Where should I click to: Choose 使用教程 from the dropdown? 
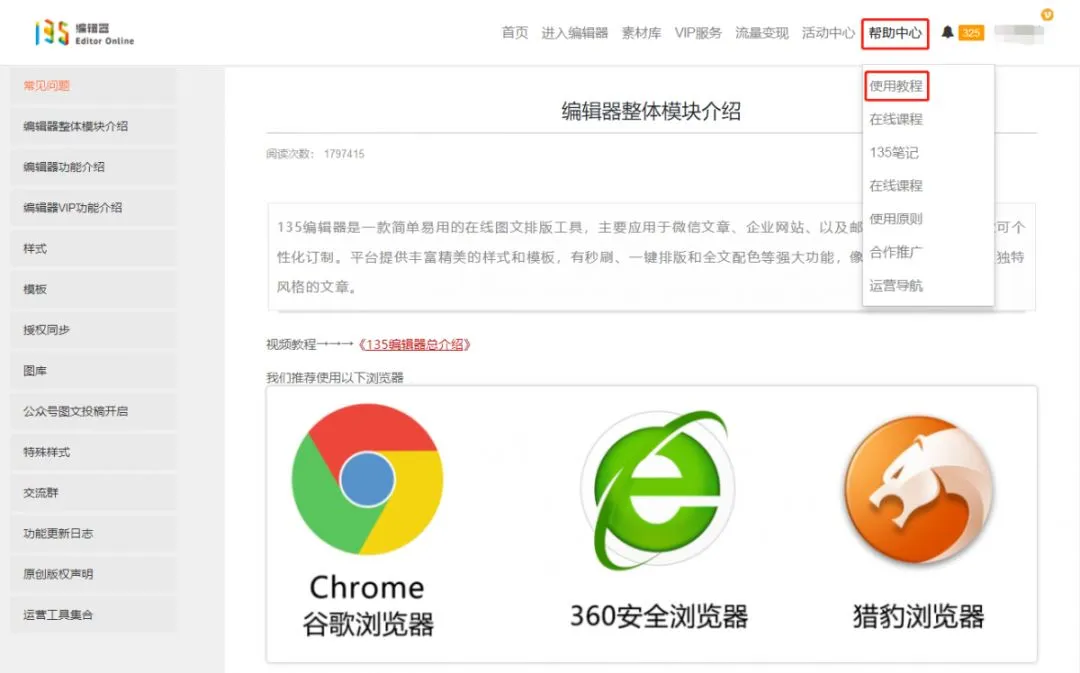pos(895,86)
